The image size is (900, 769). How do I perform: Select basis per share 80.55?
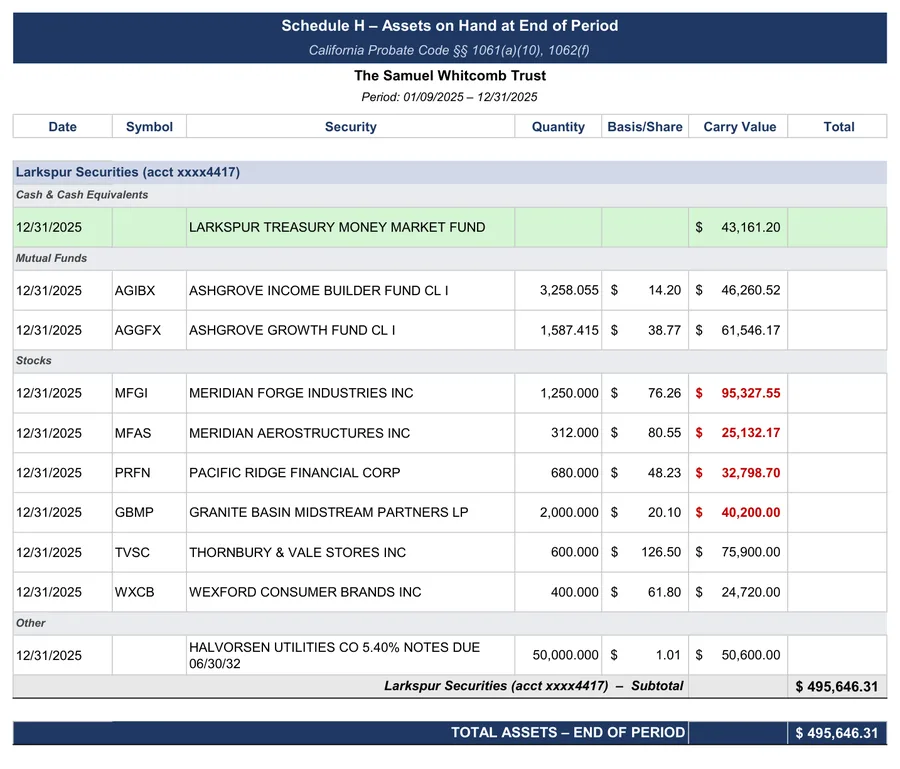[x=664, y=433]
